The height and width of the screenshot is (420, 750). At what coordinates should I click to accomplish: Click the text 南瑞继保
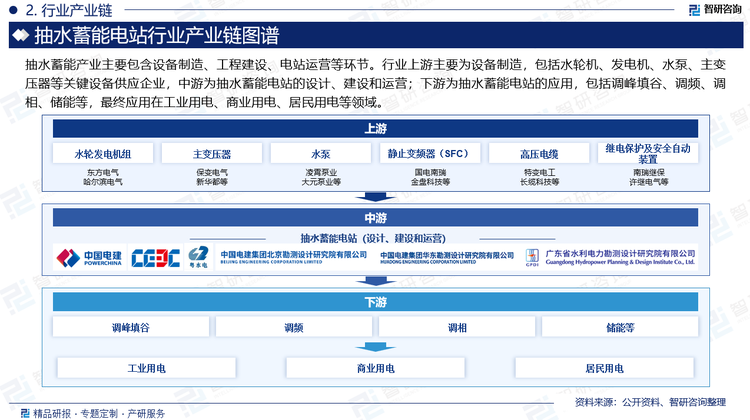tap(649, 172)
